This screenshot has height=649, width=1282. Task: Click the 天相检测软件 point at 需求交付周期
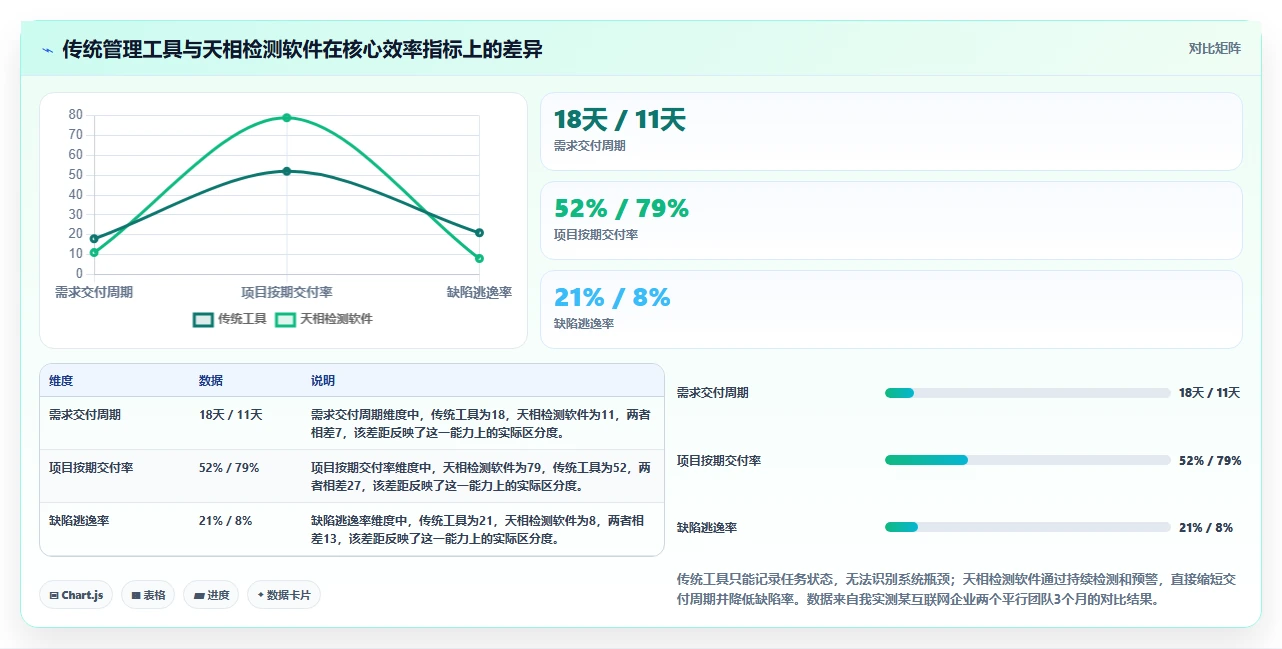[94, 252]
